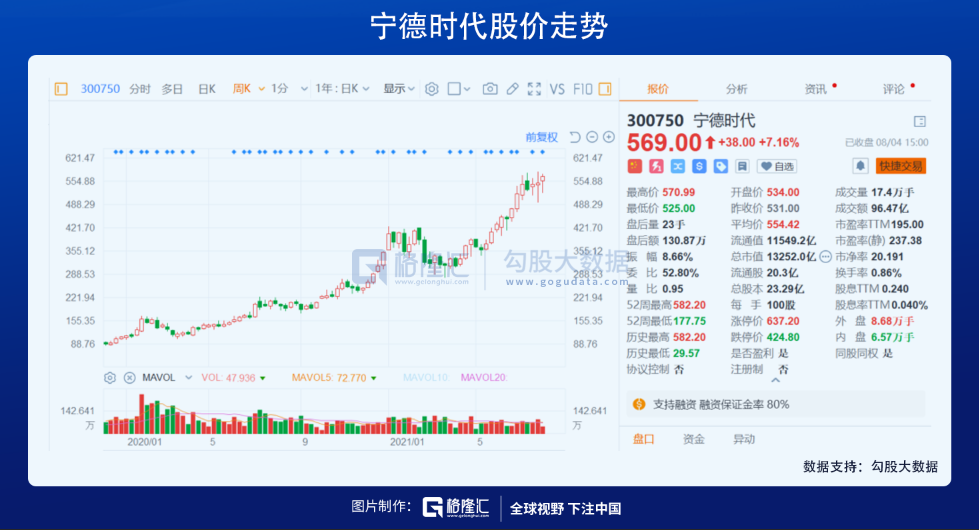Click the 涨停价 637.20 value

pyautogui.click(x=783, y=321)
